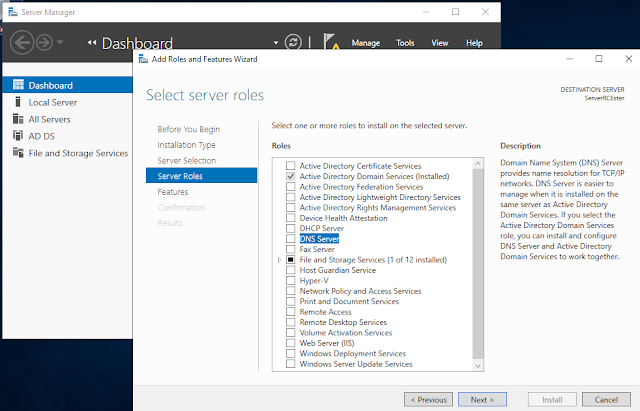Click the AD DS sidebar icon
Viewport: 640px width, 411px height.
pos(18,136)
